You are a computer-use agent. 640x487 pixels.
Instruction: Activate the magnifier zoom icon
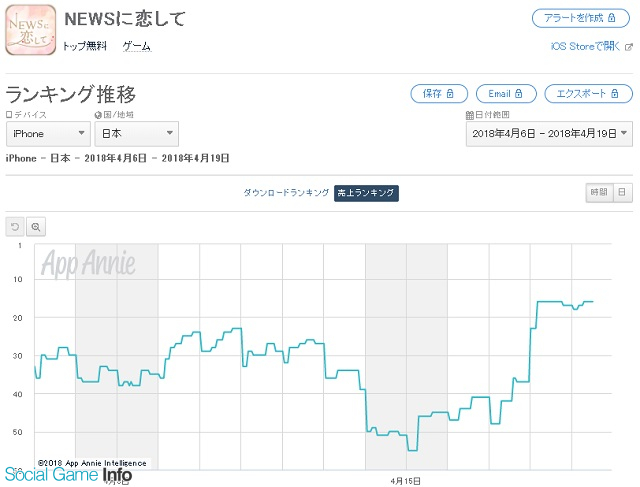[36, 227]
